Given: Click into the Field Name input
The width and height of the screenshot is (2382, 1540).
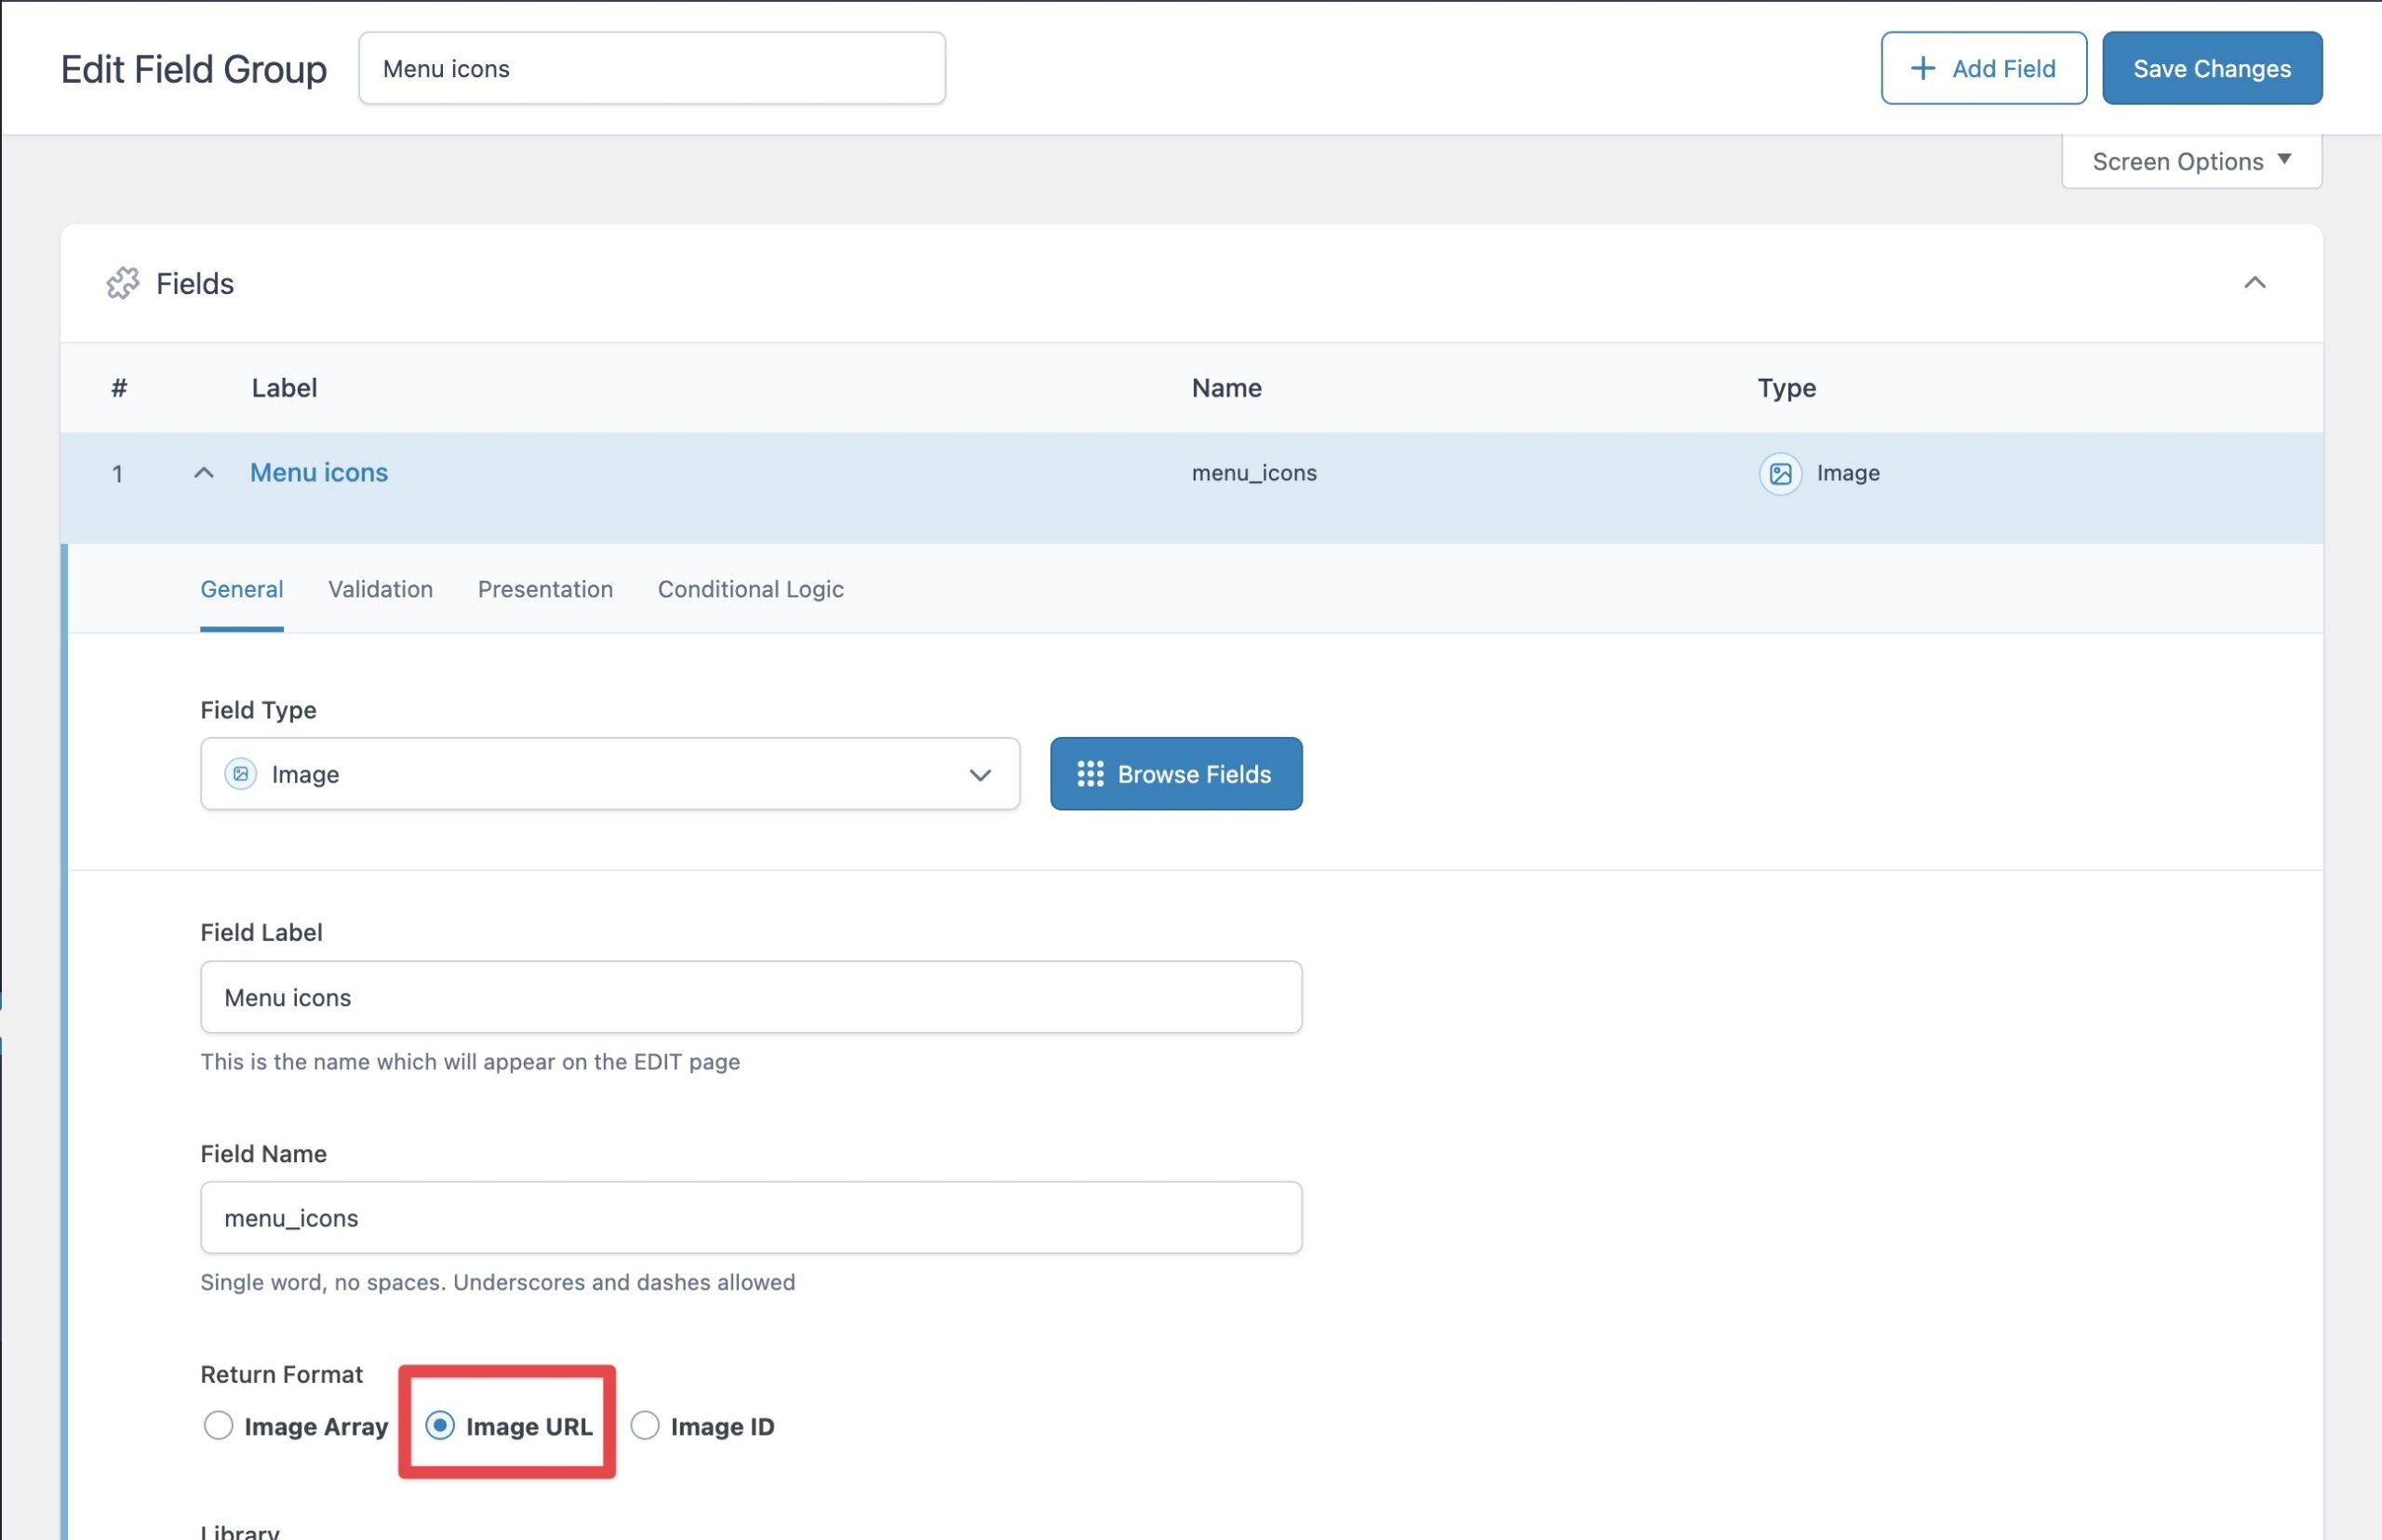Looking at the screenshot, I should 750,1217.
